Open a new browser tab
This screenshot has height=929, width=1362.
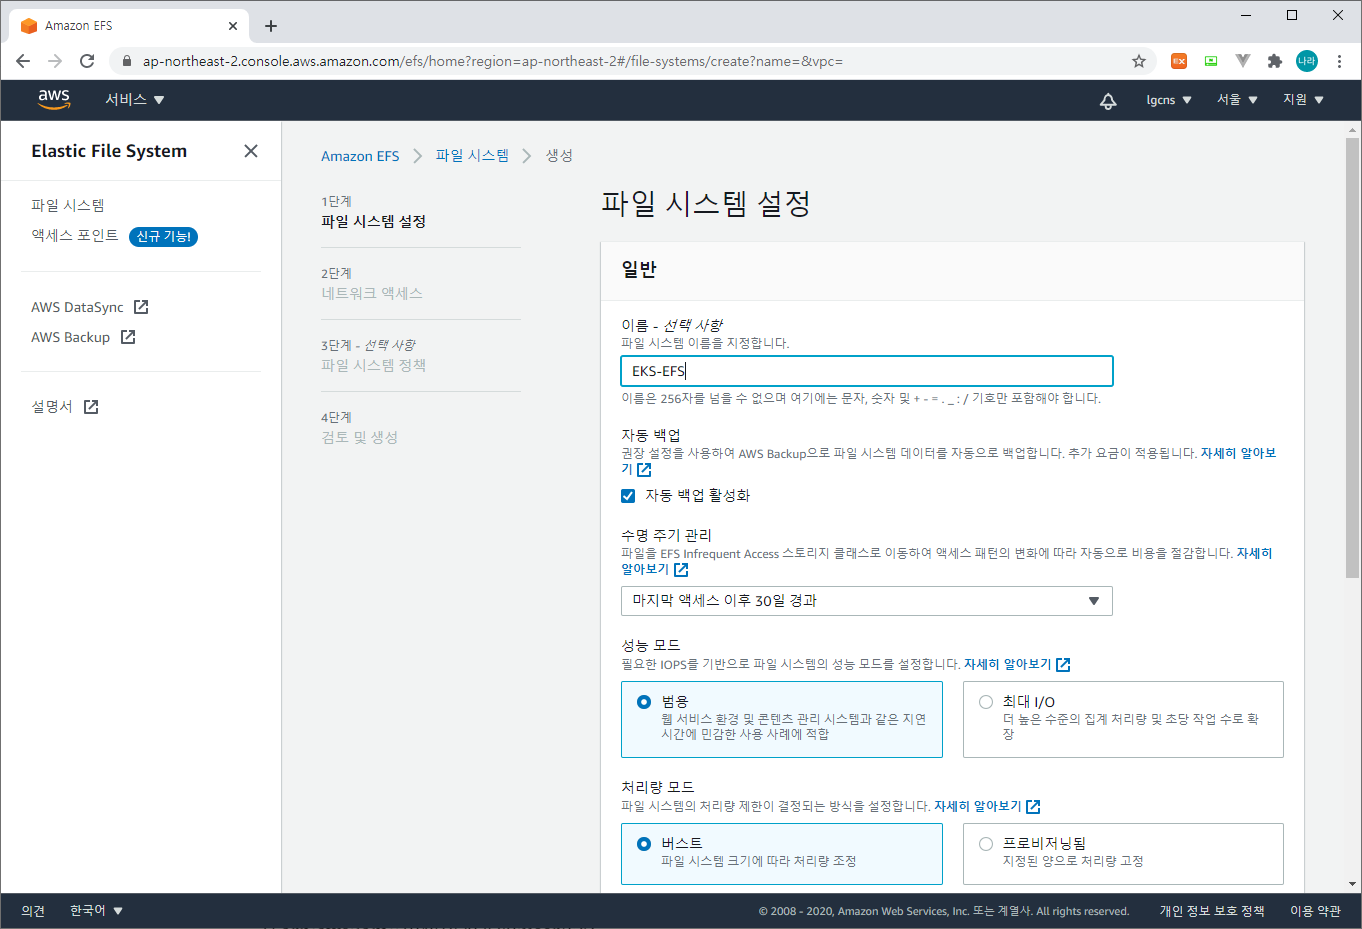click(x=271, y=26)
